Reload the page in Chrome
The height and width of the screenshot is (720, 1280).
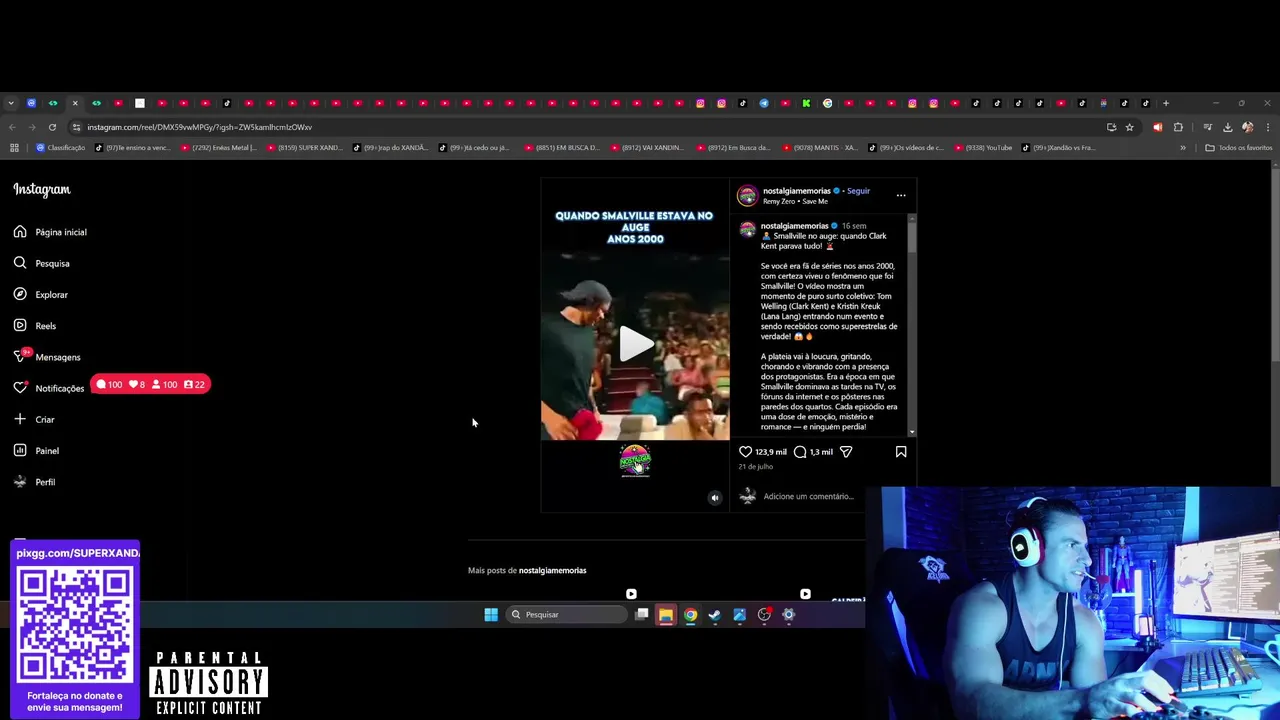pyautogui.click(x=52, y=127)
